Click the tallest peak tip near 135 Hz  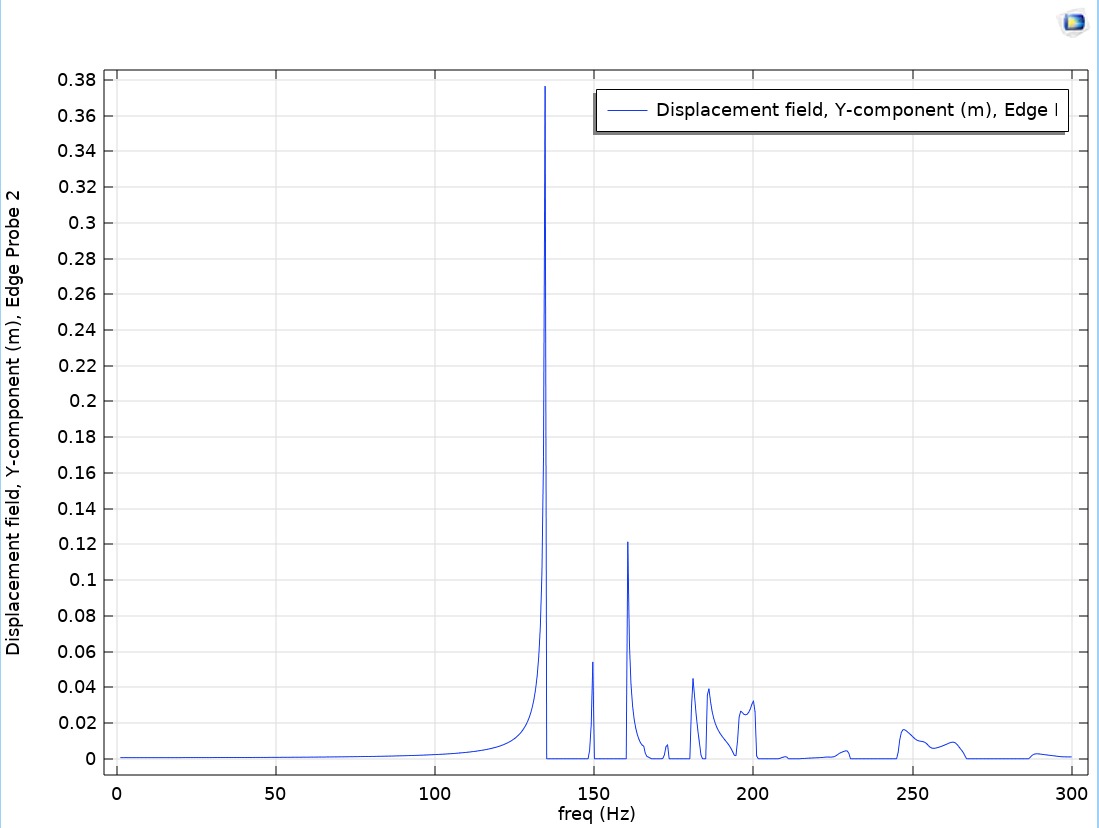click(x=545, y=88)
